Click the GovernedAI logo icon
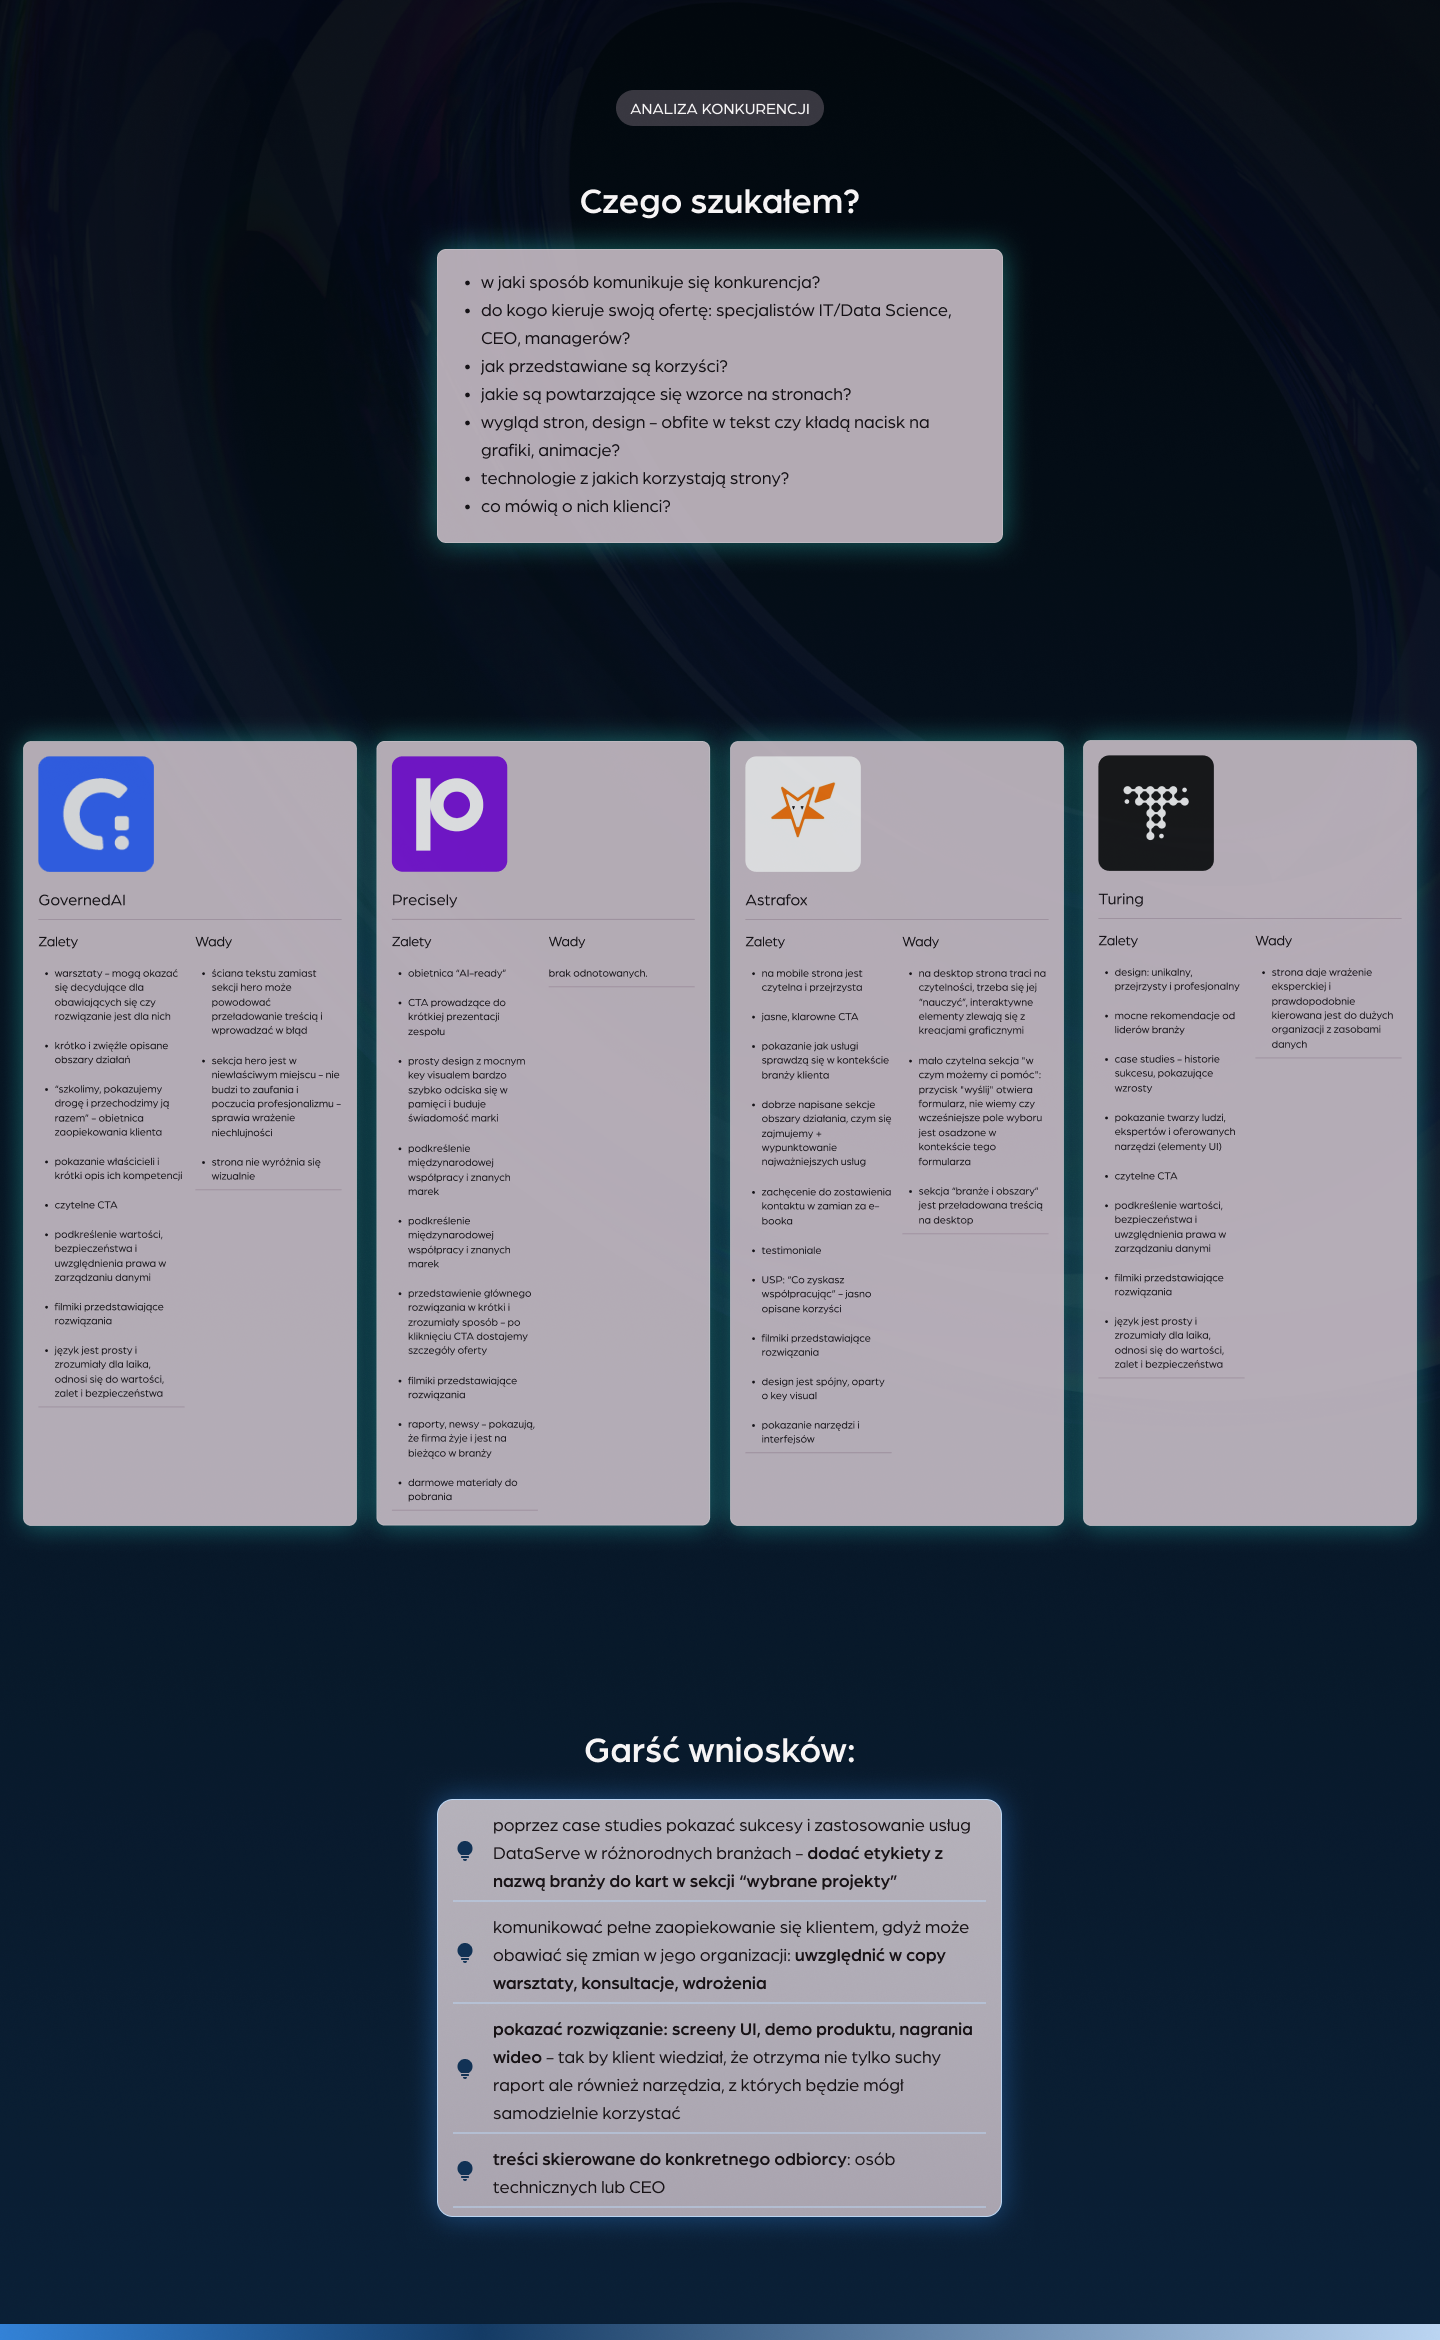 click(x=96, y=814)
